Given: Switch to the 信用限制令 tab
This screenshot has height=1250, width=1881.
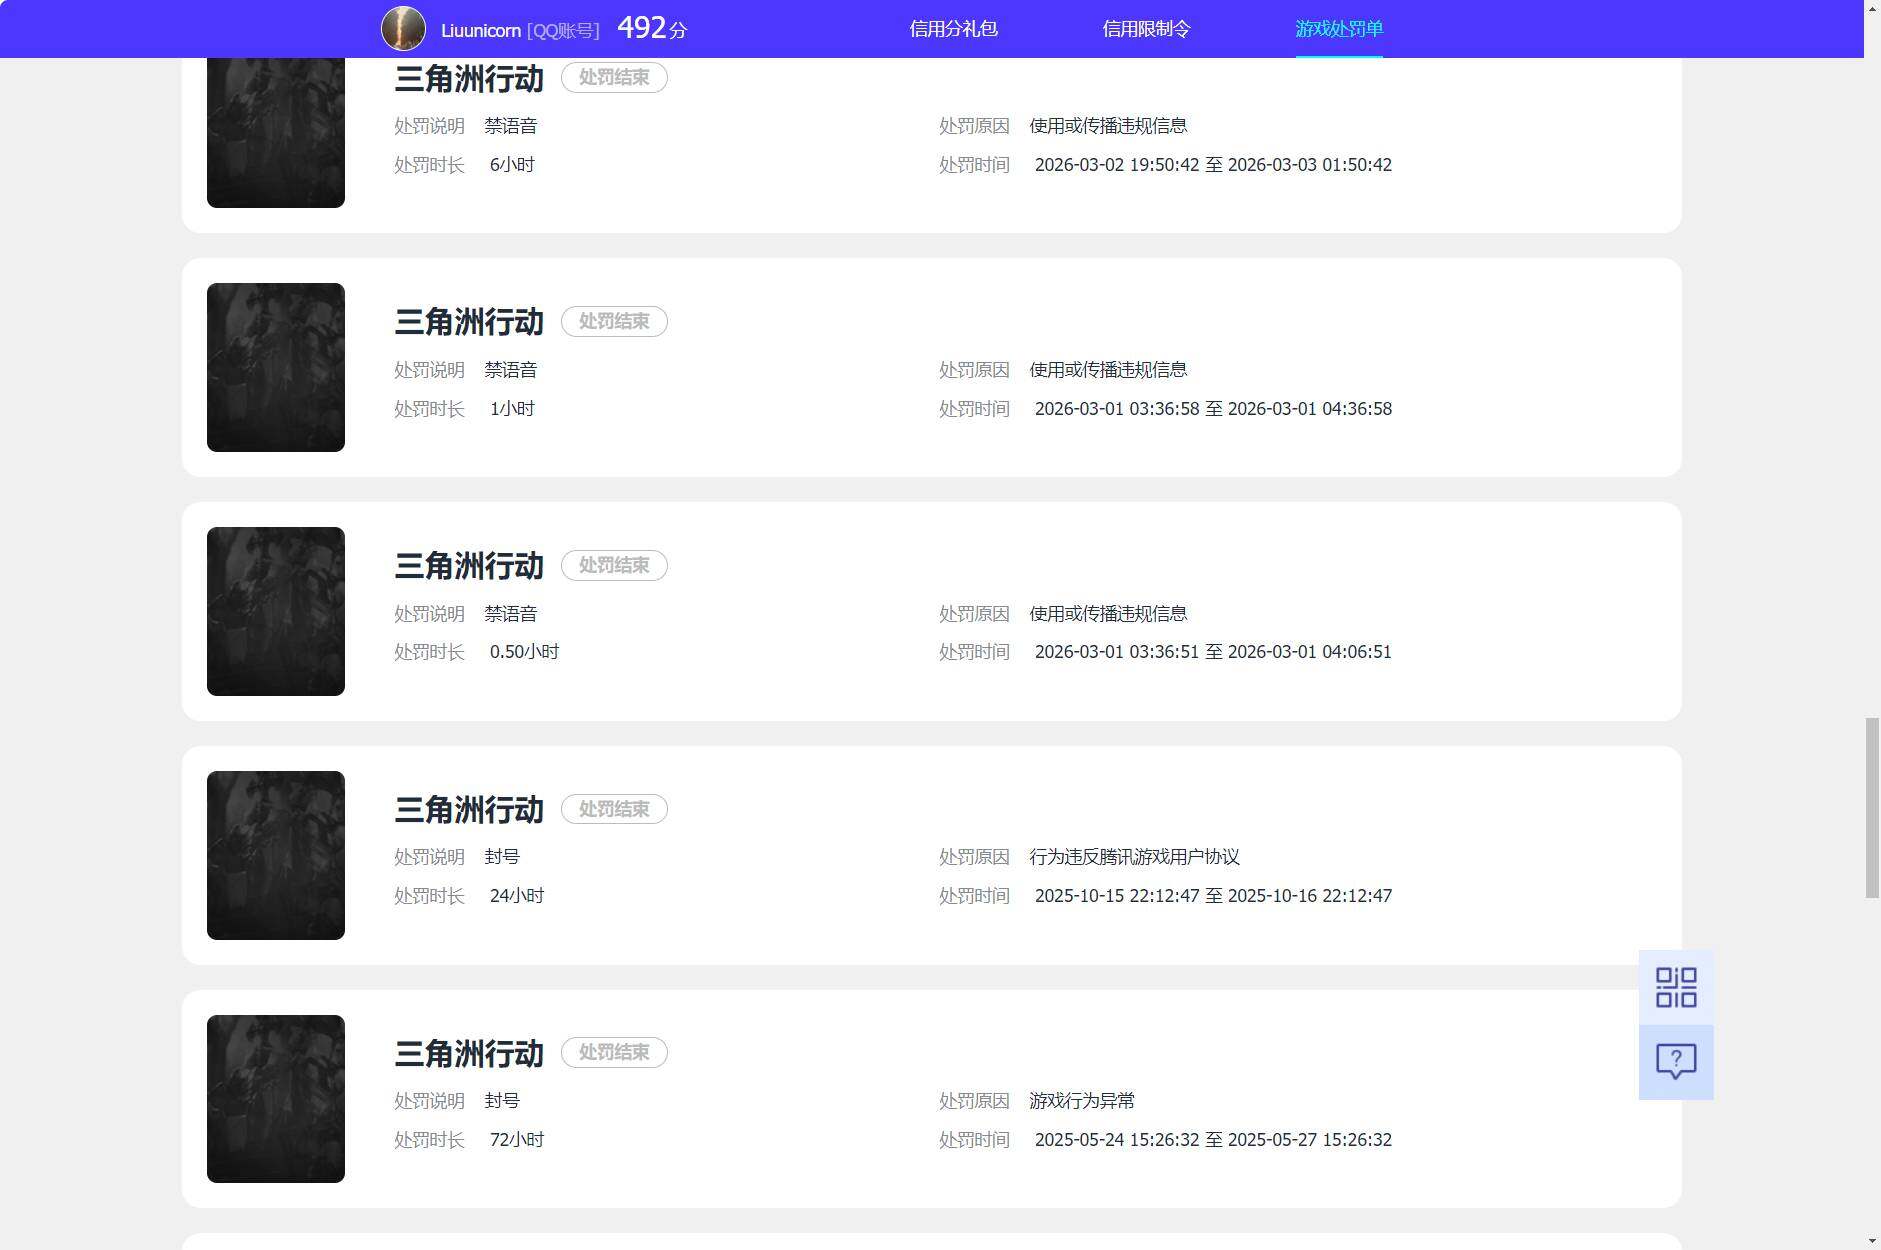Looking at the screenshot, I should click(1146, 29).
